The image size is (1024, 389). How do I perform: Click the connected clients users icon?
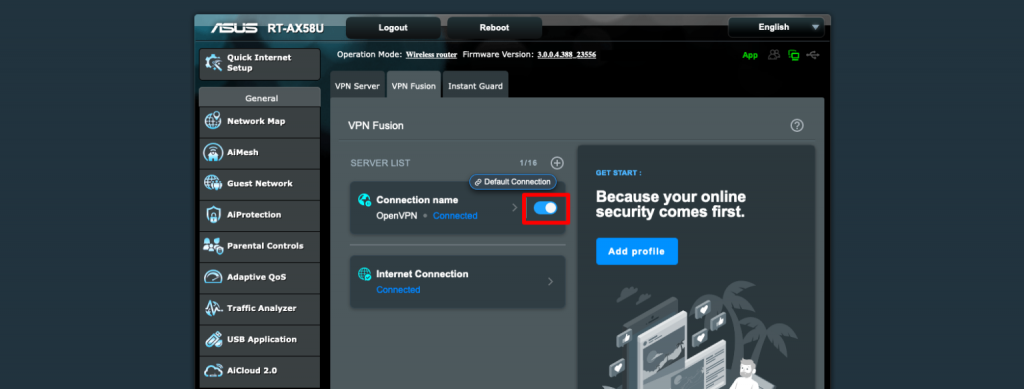point(775,55)
